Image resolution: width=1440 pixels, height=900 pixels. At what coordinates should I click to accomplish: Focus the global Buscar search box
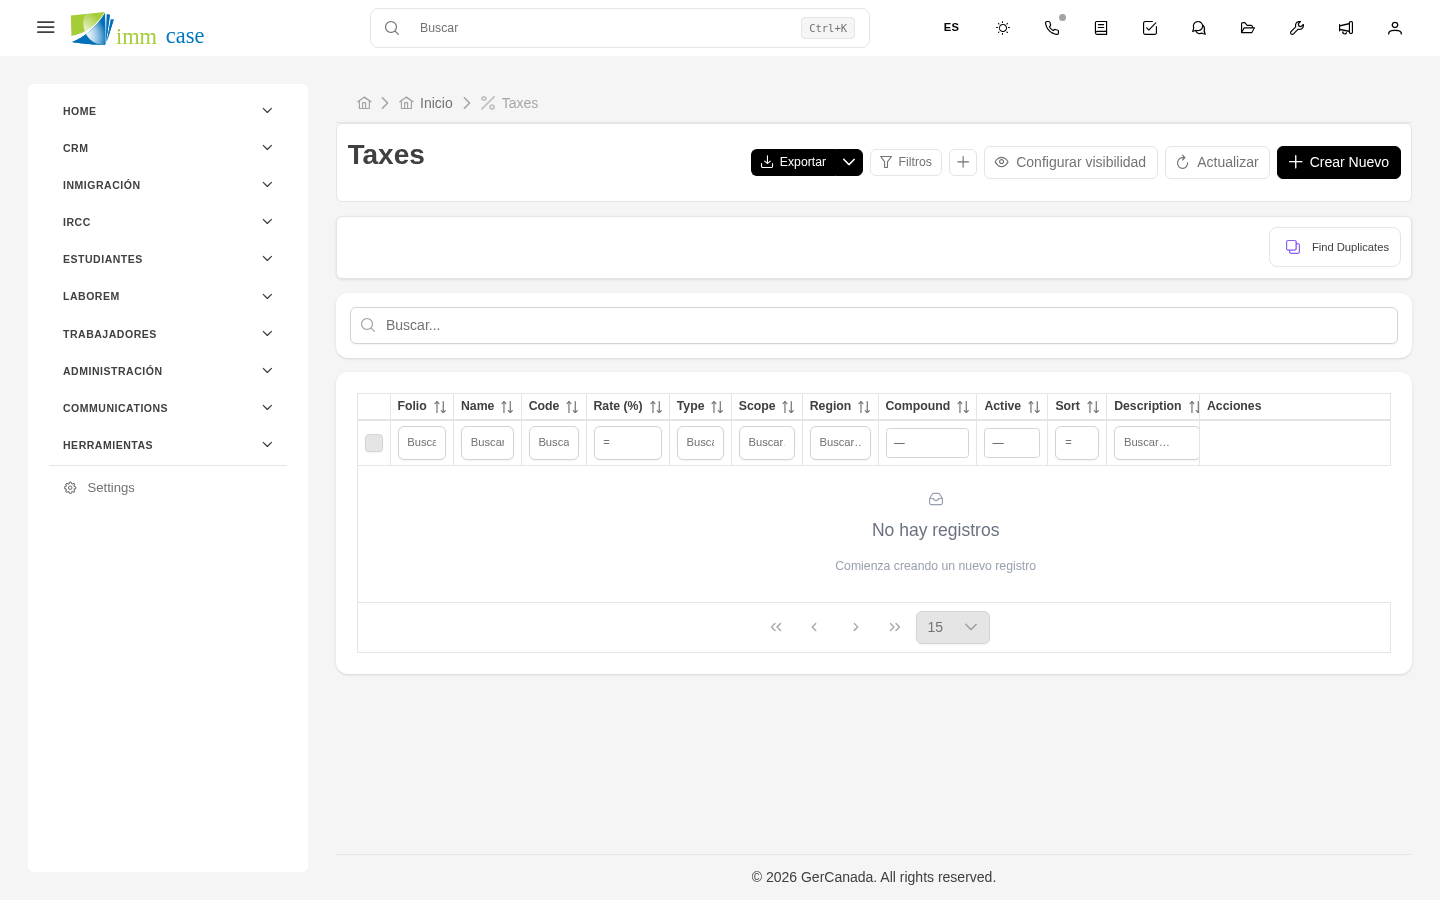coord(620,28)
